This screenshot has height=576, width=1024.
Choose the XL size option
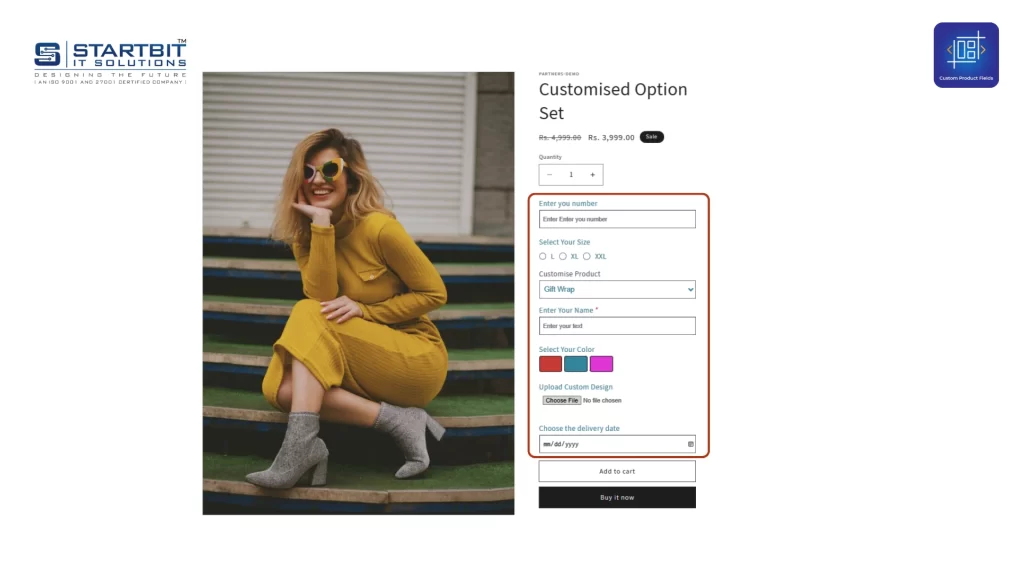click(563, 256)
